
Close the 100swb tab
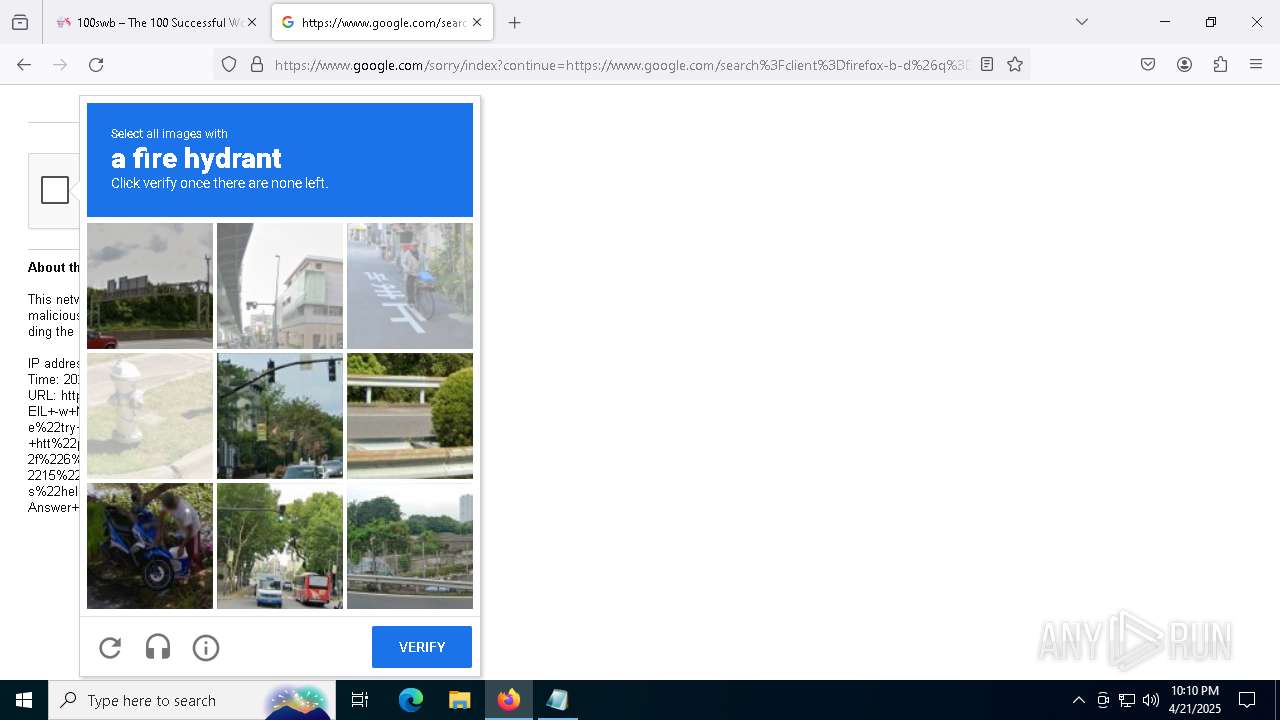click(x=252, y=22)
